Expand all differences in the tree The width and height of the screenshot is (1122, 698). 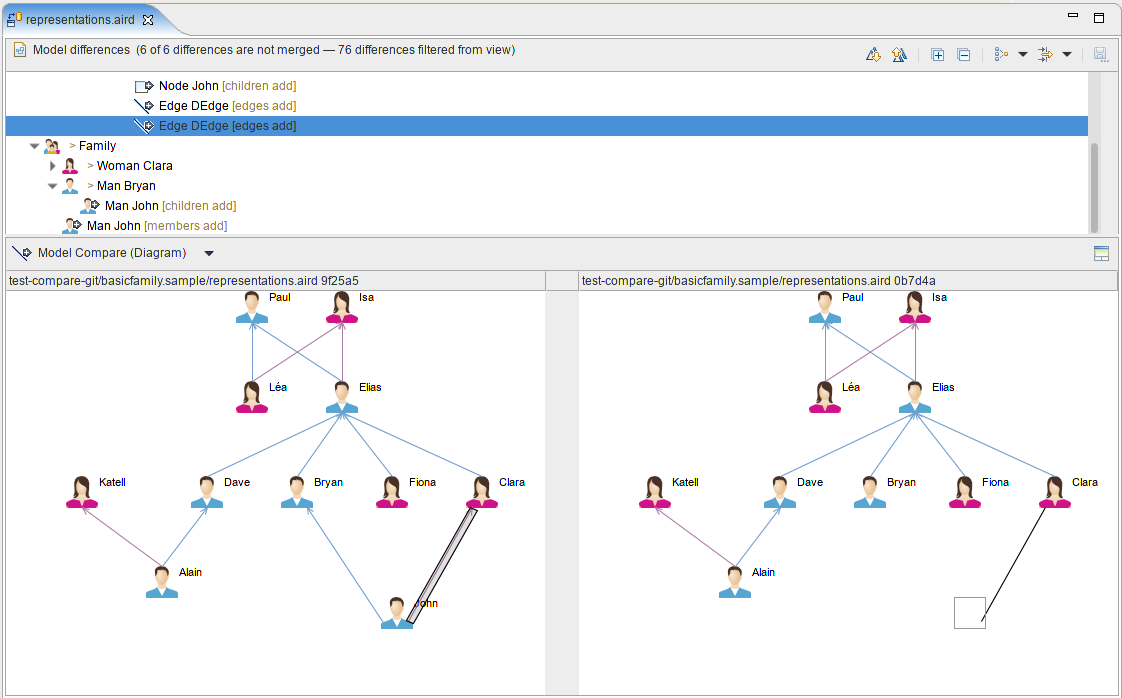point(937,54)
